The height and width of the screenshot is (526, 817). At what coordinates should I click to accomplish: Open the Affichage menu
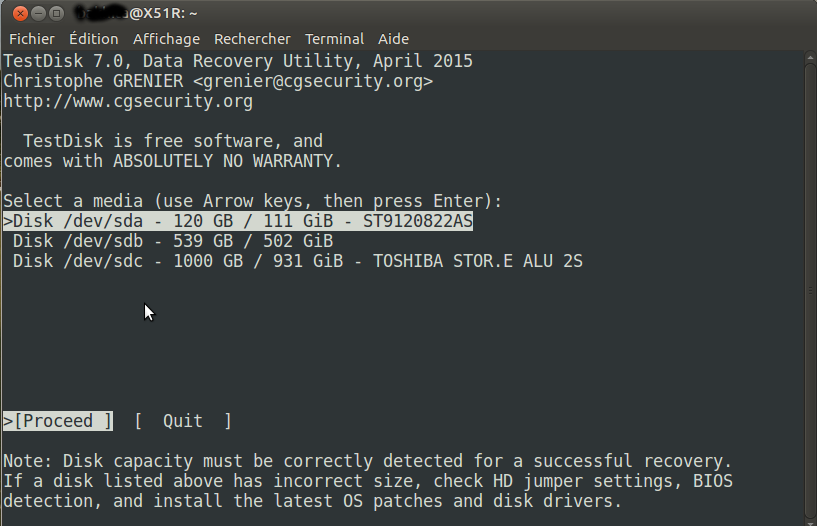166,39
